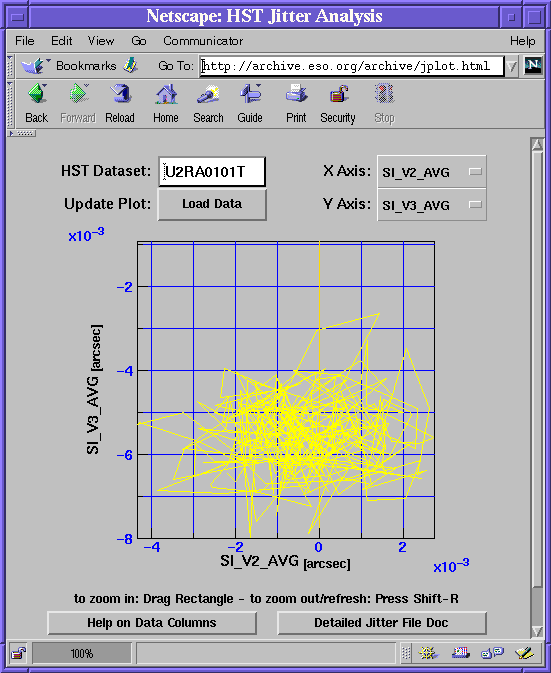
Task: Open the Go menu
Action: coord(139,41)
